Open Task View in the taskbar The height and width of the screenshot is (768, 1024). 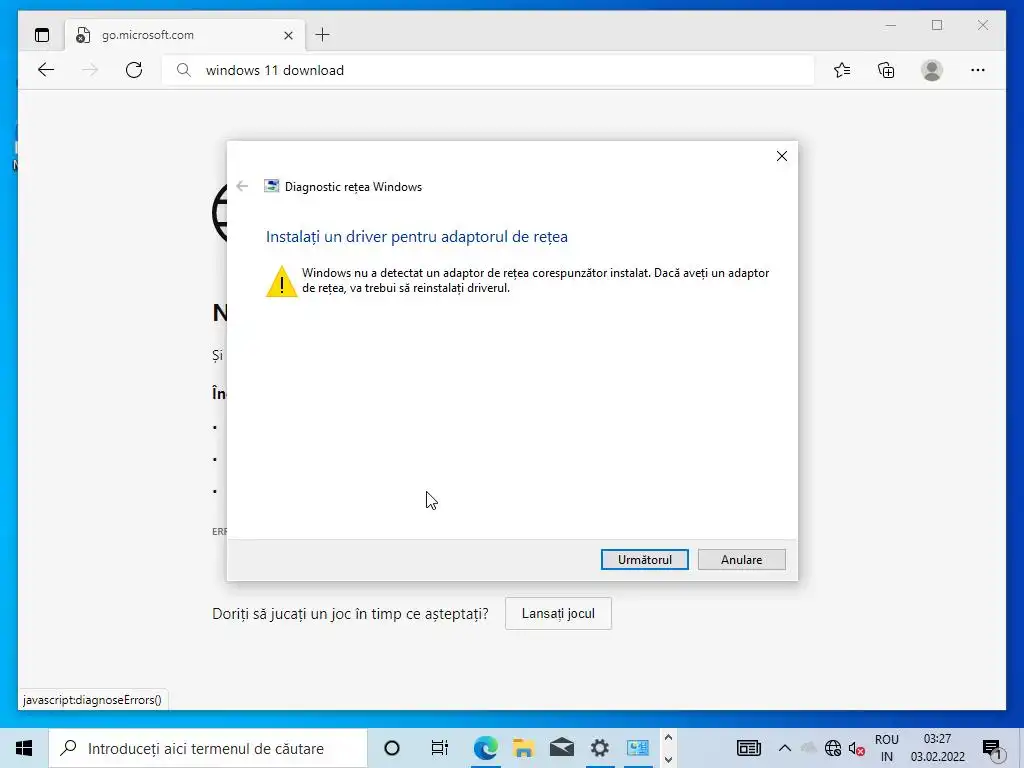pos(440,748)
